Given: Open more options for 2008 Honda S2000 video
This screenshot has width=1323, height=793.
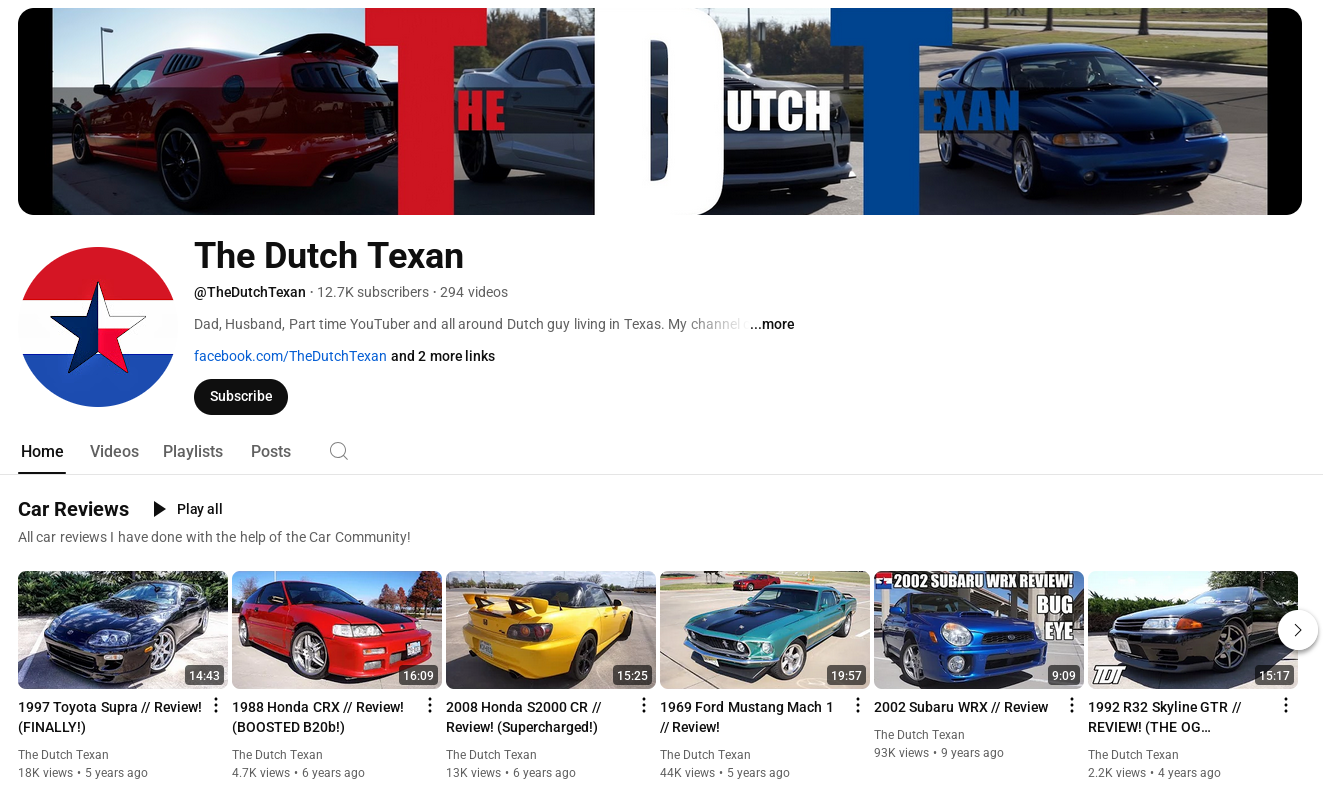Looking at the screenshot, I should point(644,706).
